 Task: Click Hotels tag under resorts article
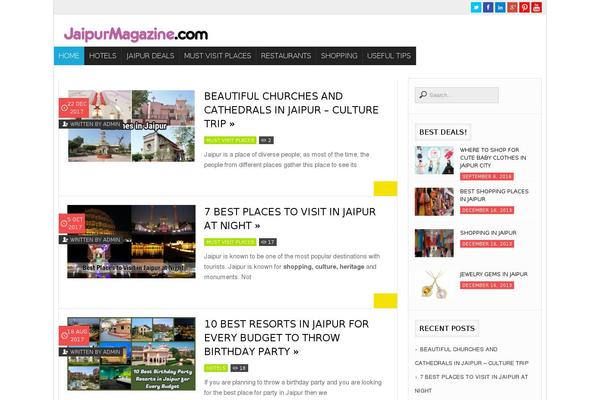216,368
